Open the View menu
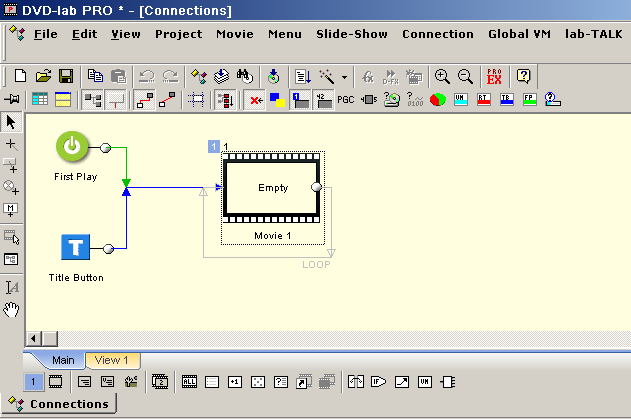The width and height of the screenshot is (631, 419). 126,34
